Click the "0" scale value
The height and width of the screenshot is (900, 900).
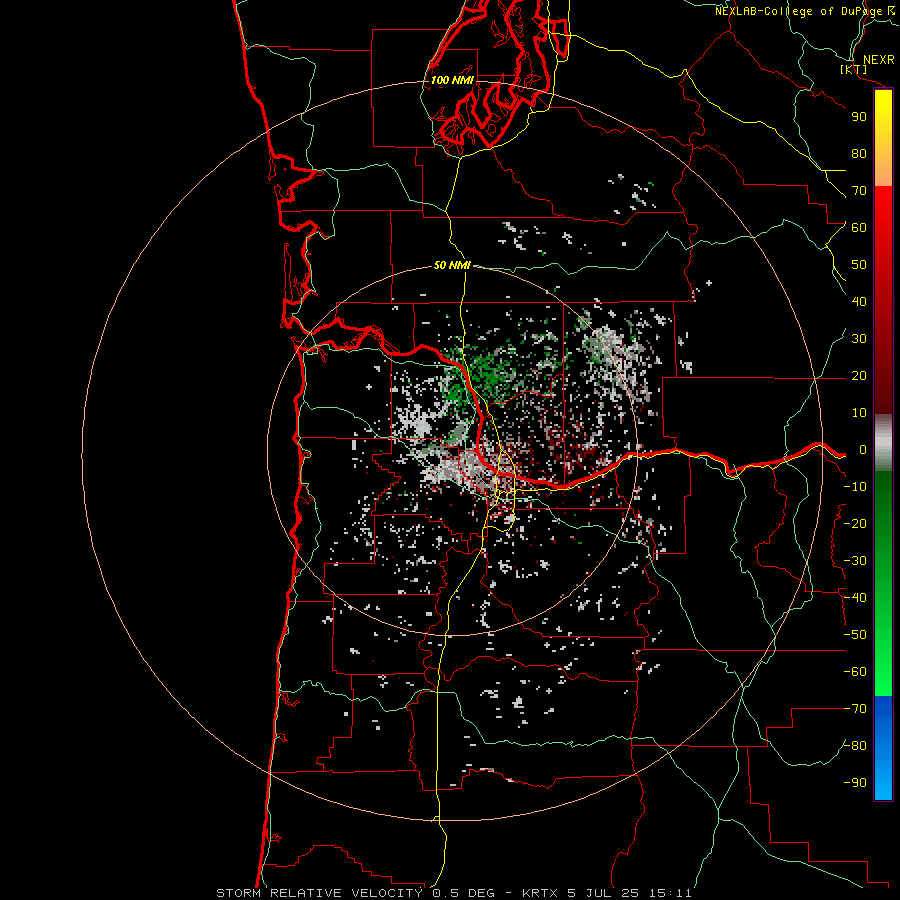coord(863,450)
